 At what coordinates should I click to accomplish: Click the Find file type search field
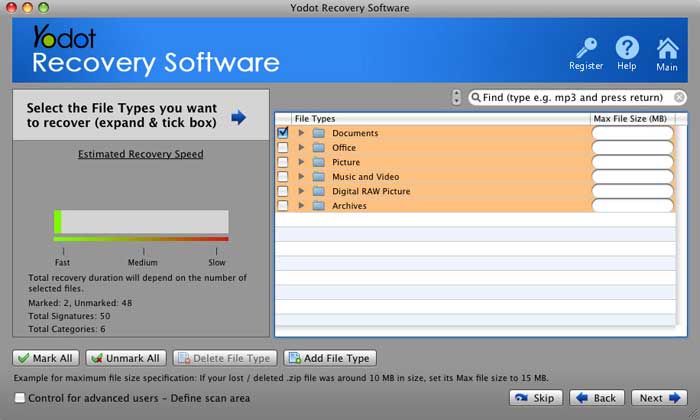pos(577,97)
